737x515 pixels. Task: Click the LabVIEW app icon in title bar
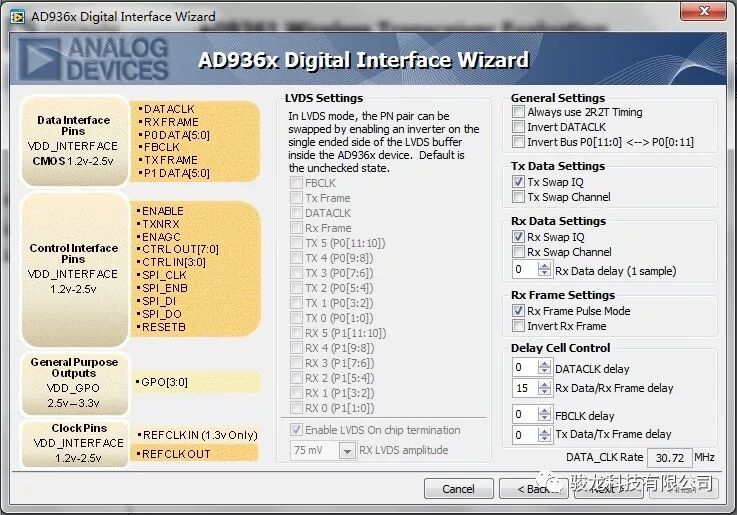click(x=17, y=15)
